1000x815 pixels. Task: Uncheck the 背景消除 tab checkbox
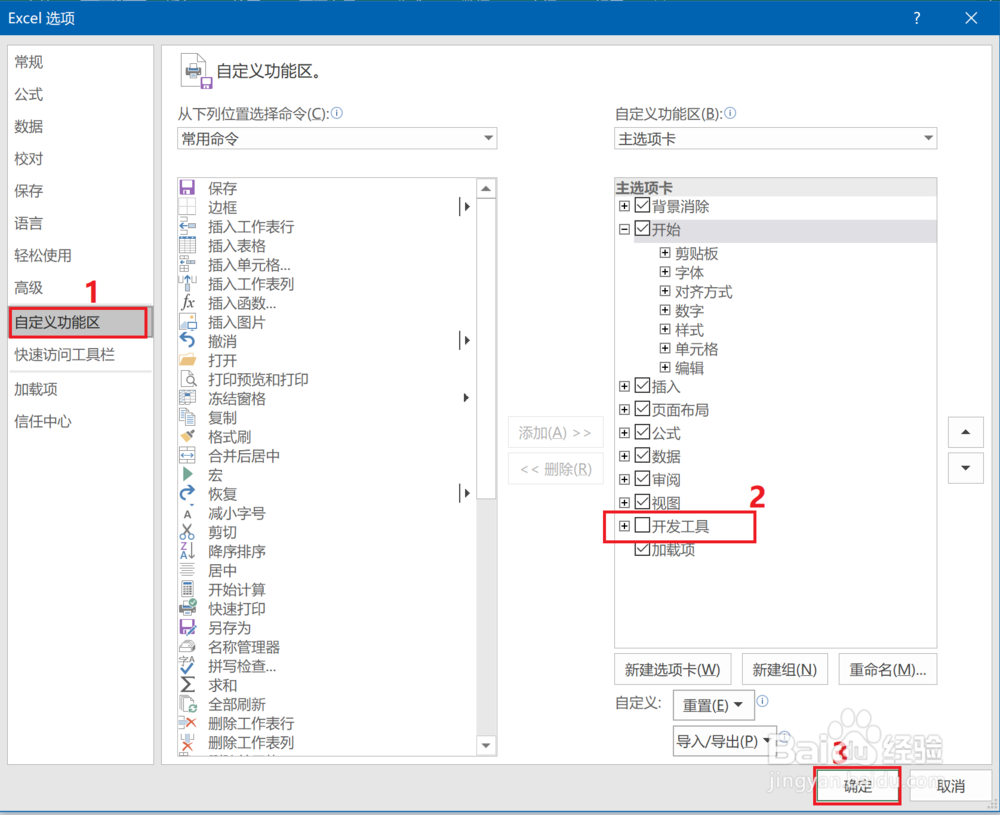coord(642,205)
